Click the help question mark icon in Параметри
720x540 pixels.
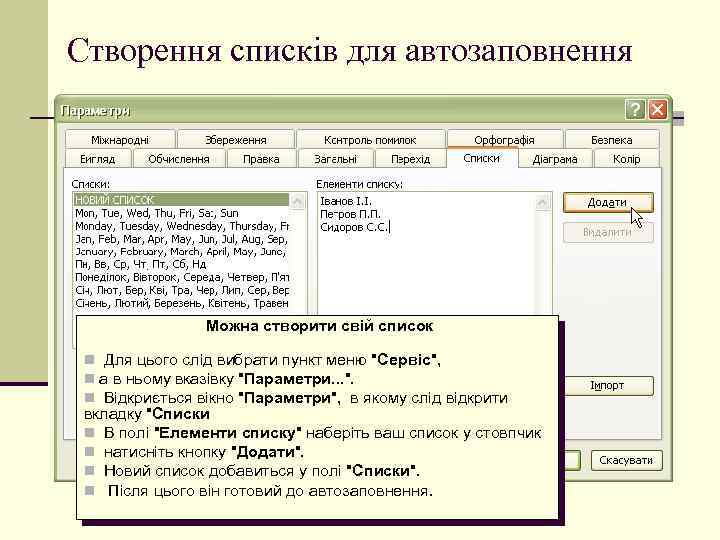[635, 110]
